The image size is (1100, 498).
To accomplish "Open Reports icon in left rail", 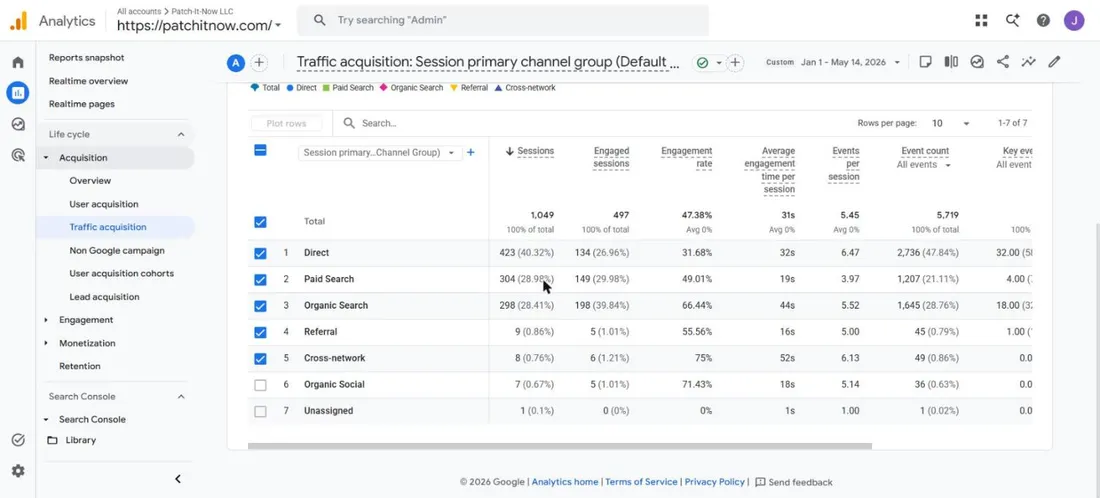I will pyautogui.click(x=18, y=93).
